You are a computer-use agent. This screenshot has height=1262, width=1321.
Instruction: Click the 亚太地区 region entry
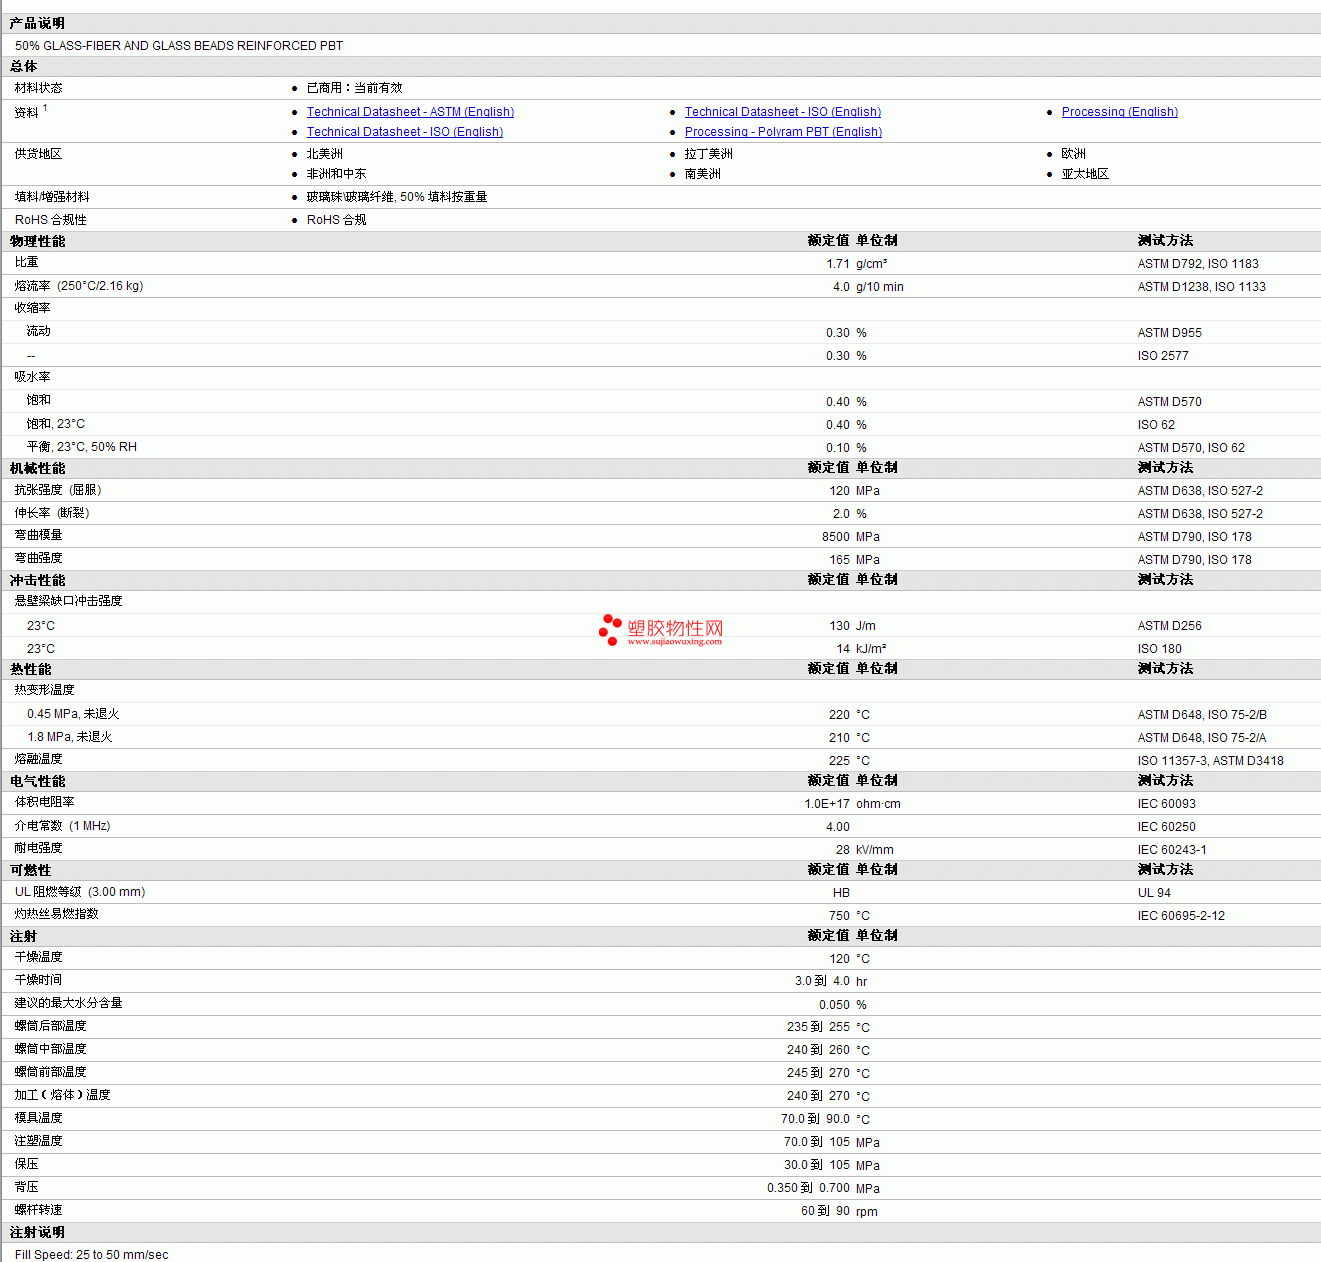(1086, 174)
